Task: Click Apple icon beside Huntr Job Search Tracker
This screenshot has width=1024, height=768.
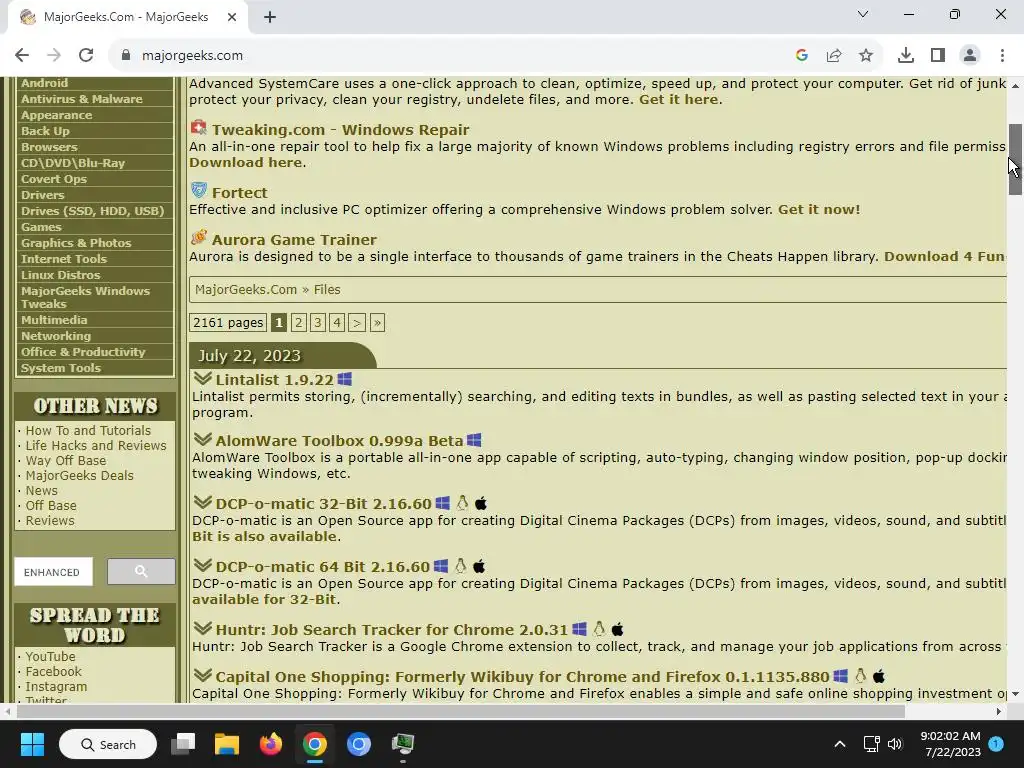Action: click(617, 630)
